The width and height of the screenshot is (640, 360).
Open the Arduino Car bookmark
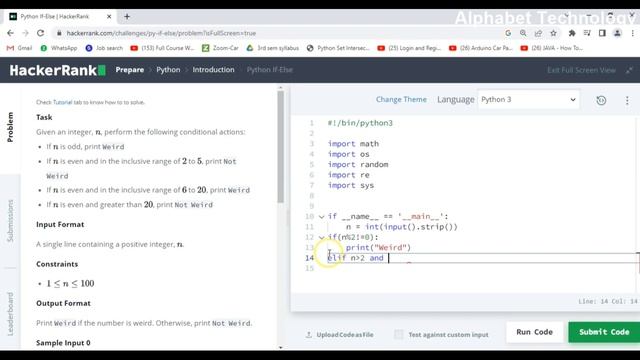[x=480, y=48]
